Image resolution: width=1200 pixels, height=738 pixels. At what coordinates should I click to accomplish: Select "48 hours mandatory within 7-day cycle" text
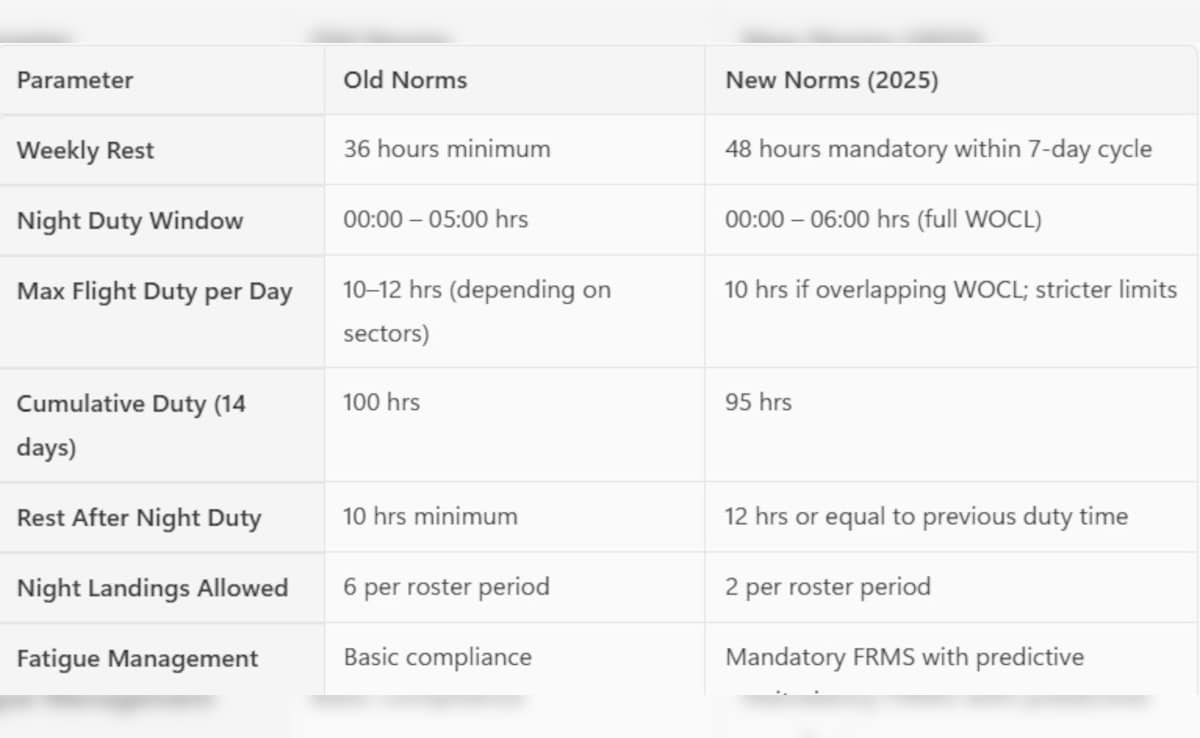coord(938,149)
